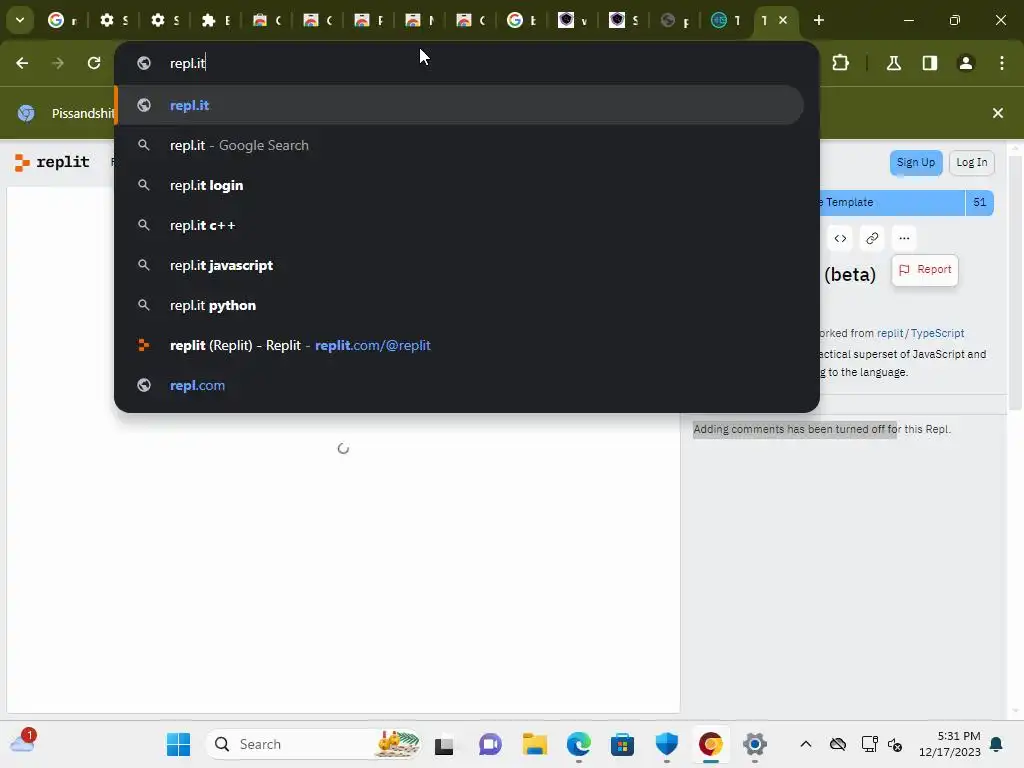Image resolution: width=1024 pixels, height=768 pixels.
Task: Report this Repl
Action: click(925, 270)
